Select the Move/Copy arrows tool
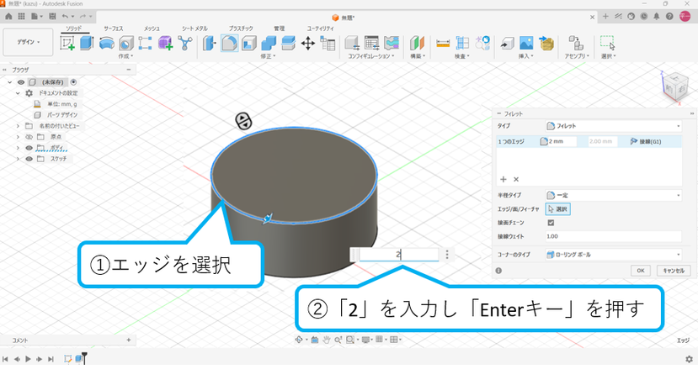698x365 pixels. [x=308, y=43]
